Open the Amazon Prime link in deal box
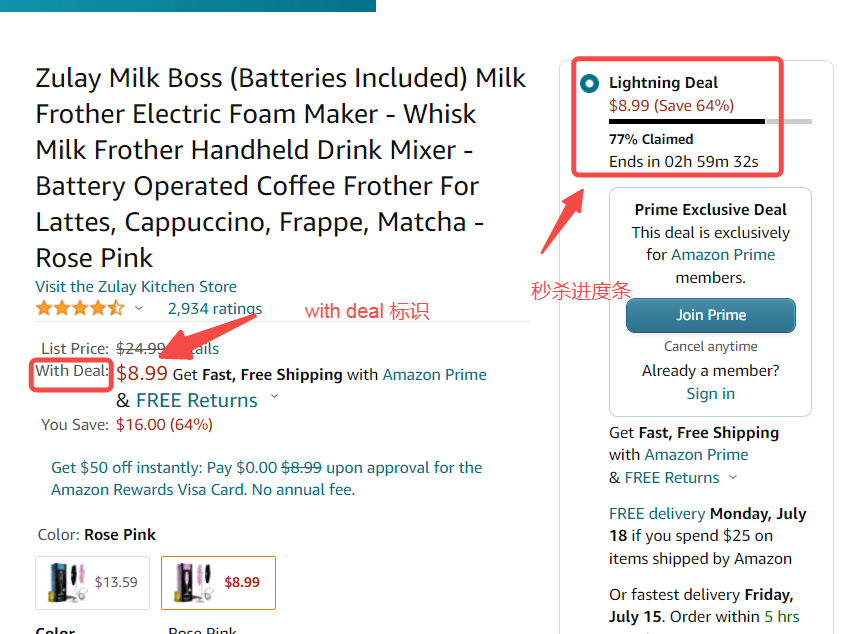 click(x=723, y=255)
